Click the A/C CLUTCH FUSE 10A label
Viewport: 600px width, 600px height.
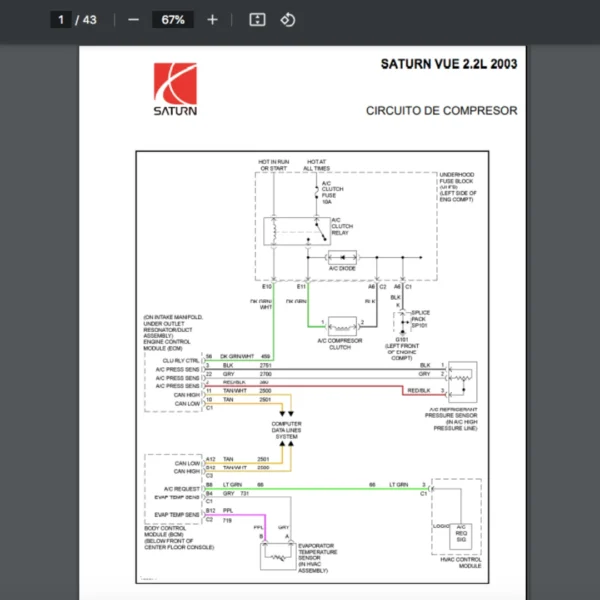click(x=332, y=192)
